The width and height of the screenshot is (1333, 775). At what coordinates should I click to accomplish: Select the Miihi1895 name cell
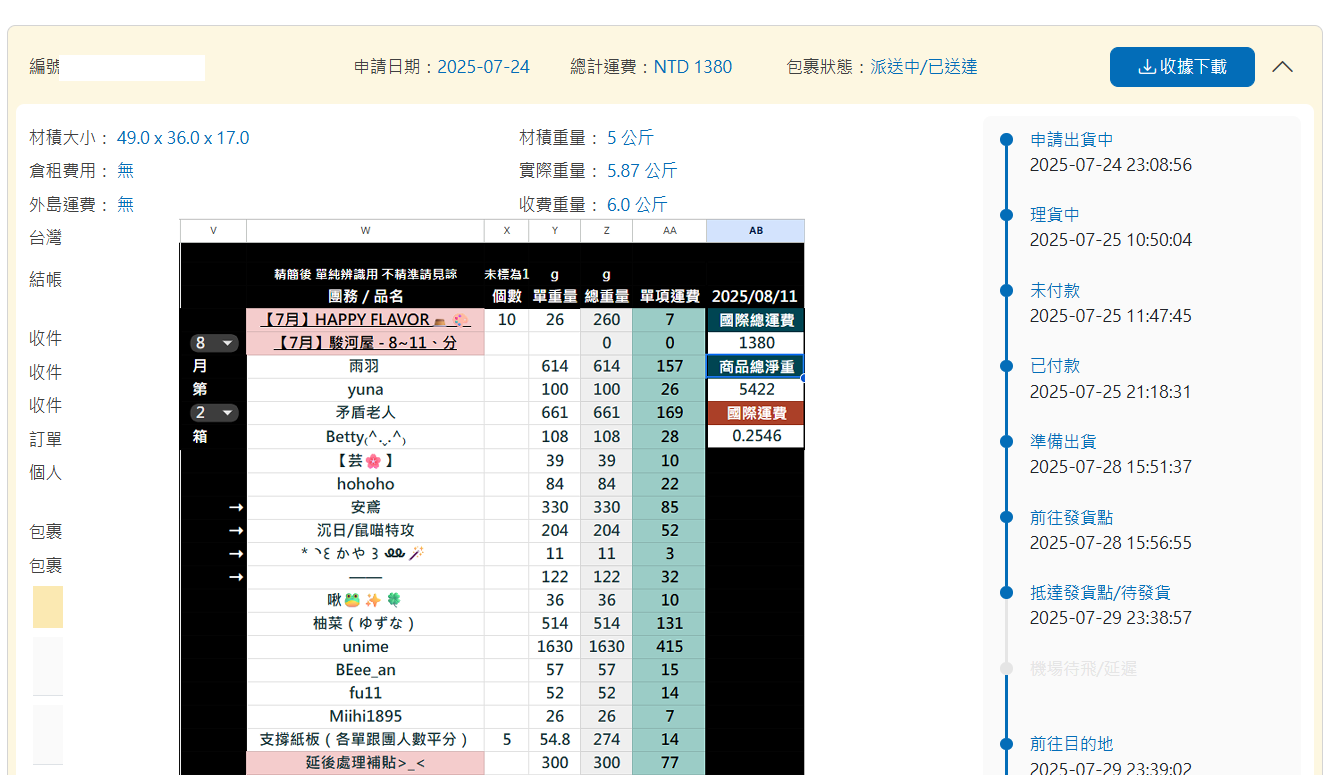(x=365, y=716)
